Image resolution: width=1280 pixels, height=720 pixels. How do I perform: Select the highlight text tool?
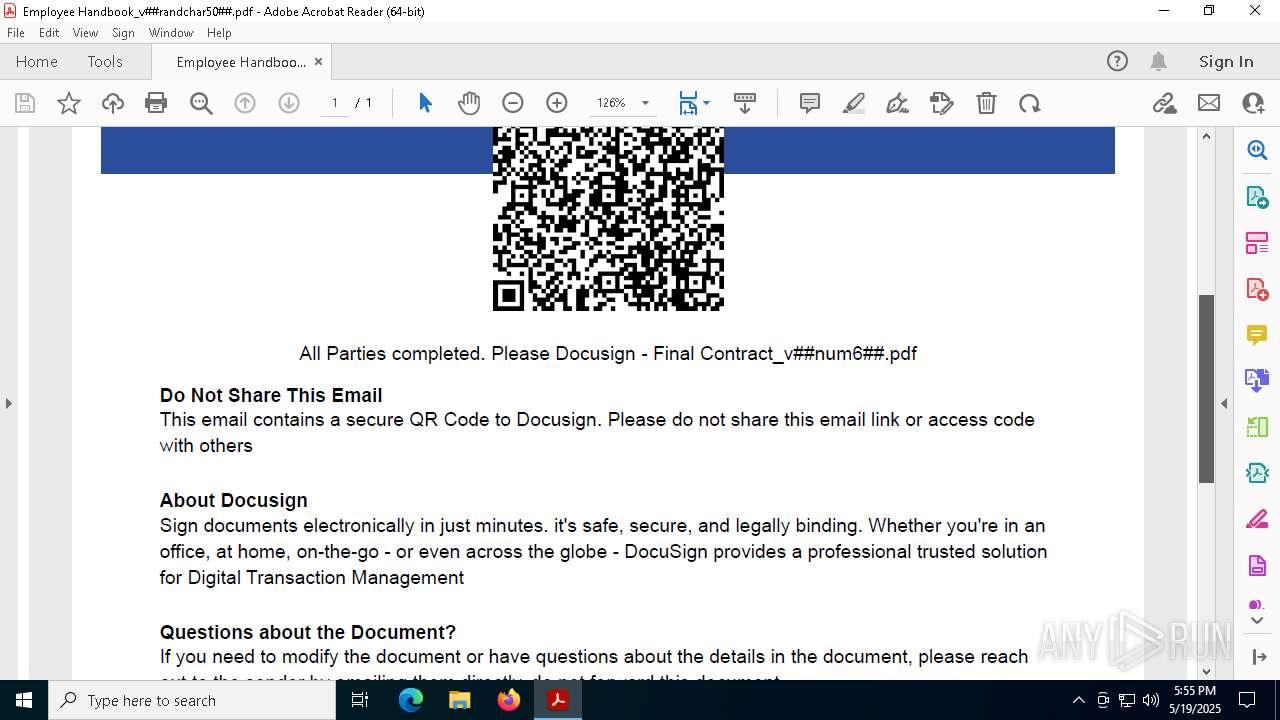click(854, 103)
